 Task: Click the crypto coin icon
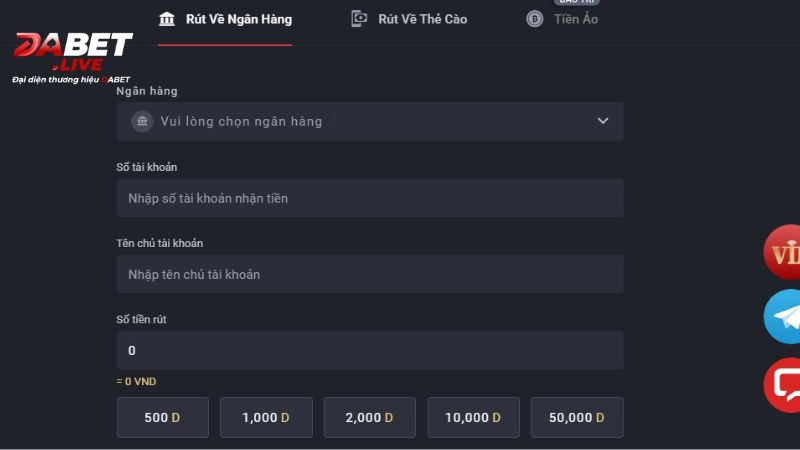click(534, 19)
